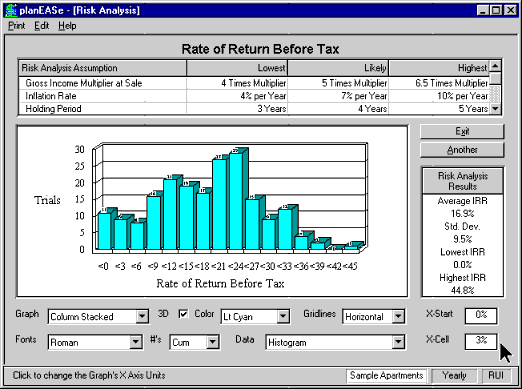Image resolution: width=522 pixels, height=389 pixels.
Task: Open the Print menu
Action: tap(17, 26)
